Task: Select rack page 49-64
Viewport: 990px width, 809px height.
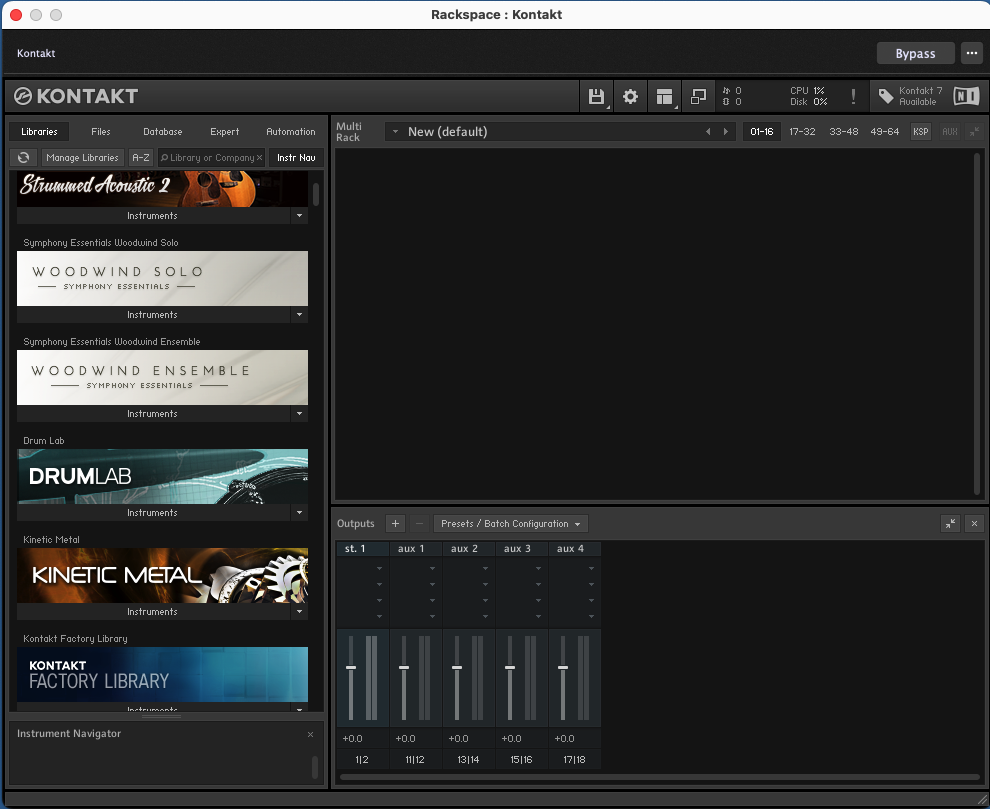Action: [x=885, y=131]
